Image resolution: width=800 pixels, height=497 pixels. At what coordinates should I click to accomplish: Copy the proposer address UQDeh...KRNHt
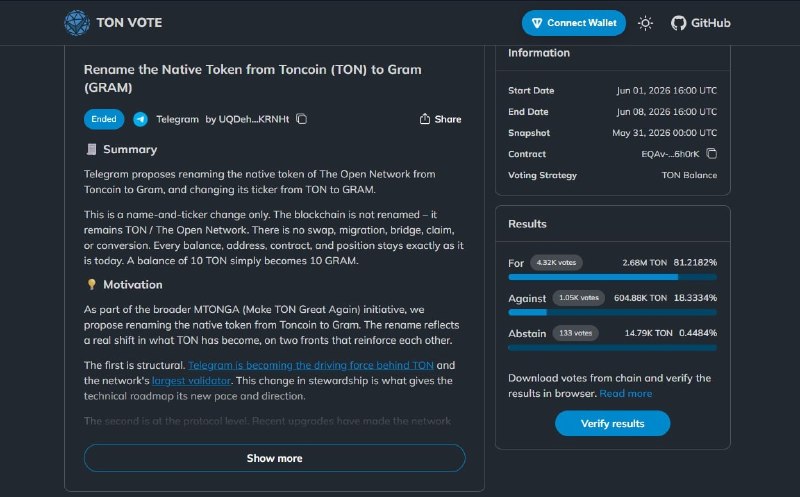pyautogui.click(x=302, y=119)
